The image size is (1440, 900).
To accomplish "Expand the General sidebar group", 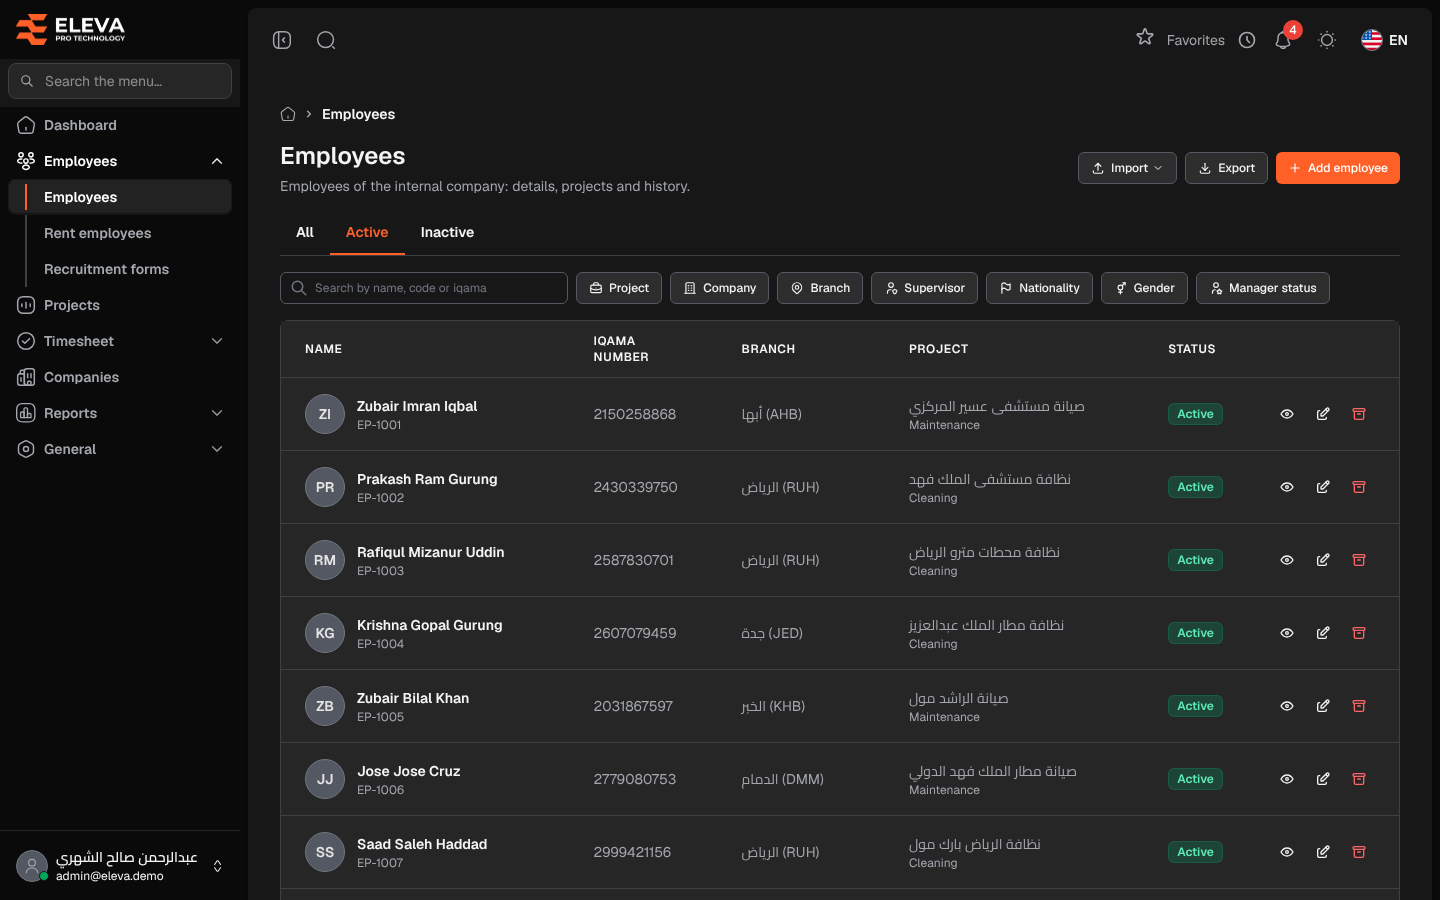I will (120, 449).
